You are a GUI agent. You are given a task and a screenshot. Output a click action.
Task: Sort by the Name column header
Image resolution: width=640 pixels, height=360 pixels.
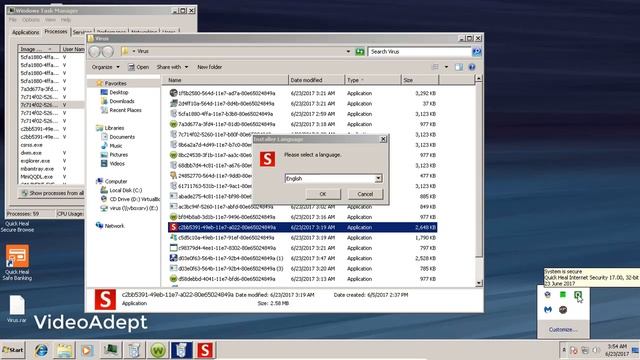pyautogui.click(x=224, y=80)
